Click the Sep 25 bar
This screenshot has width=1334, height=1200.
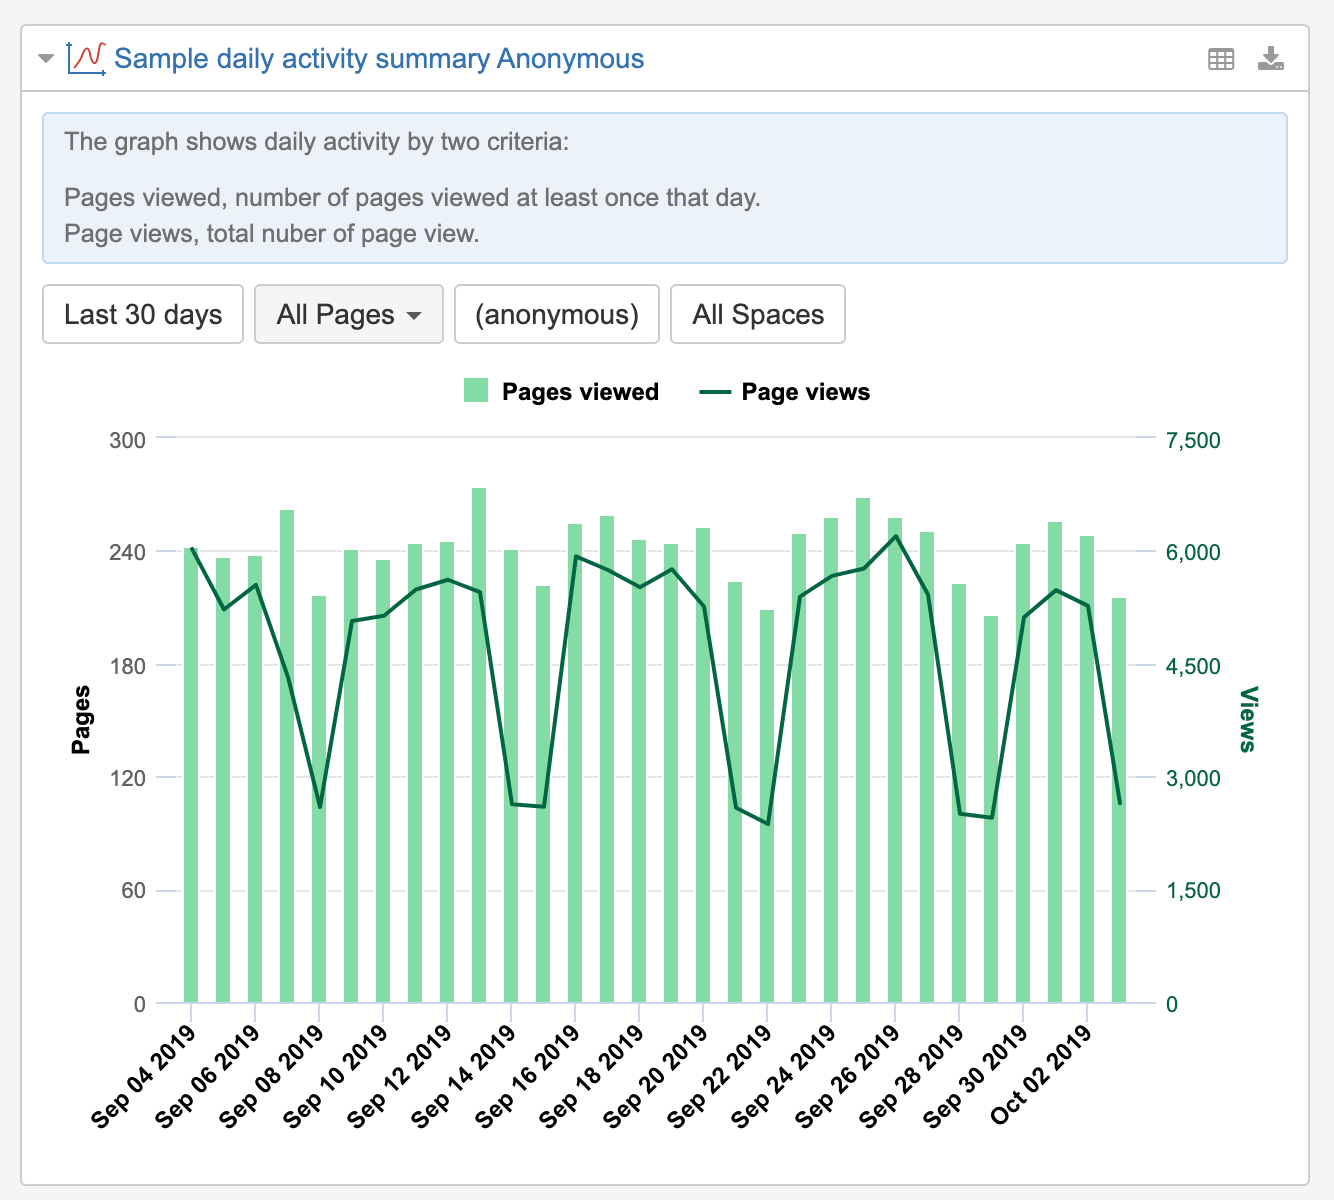pos(863,750)
